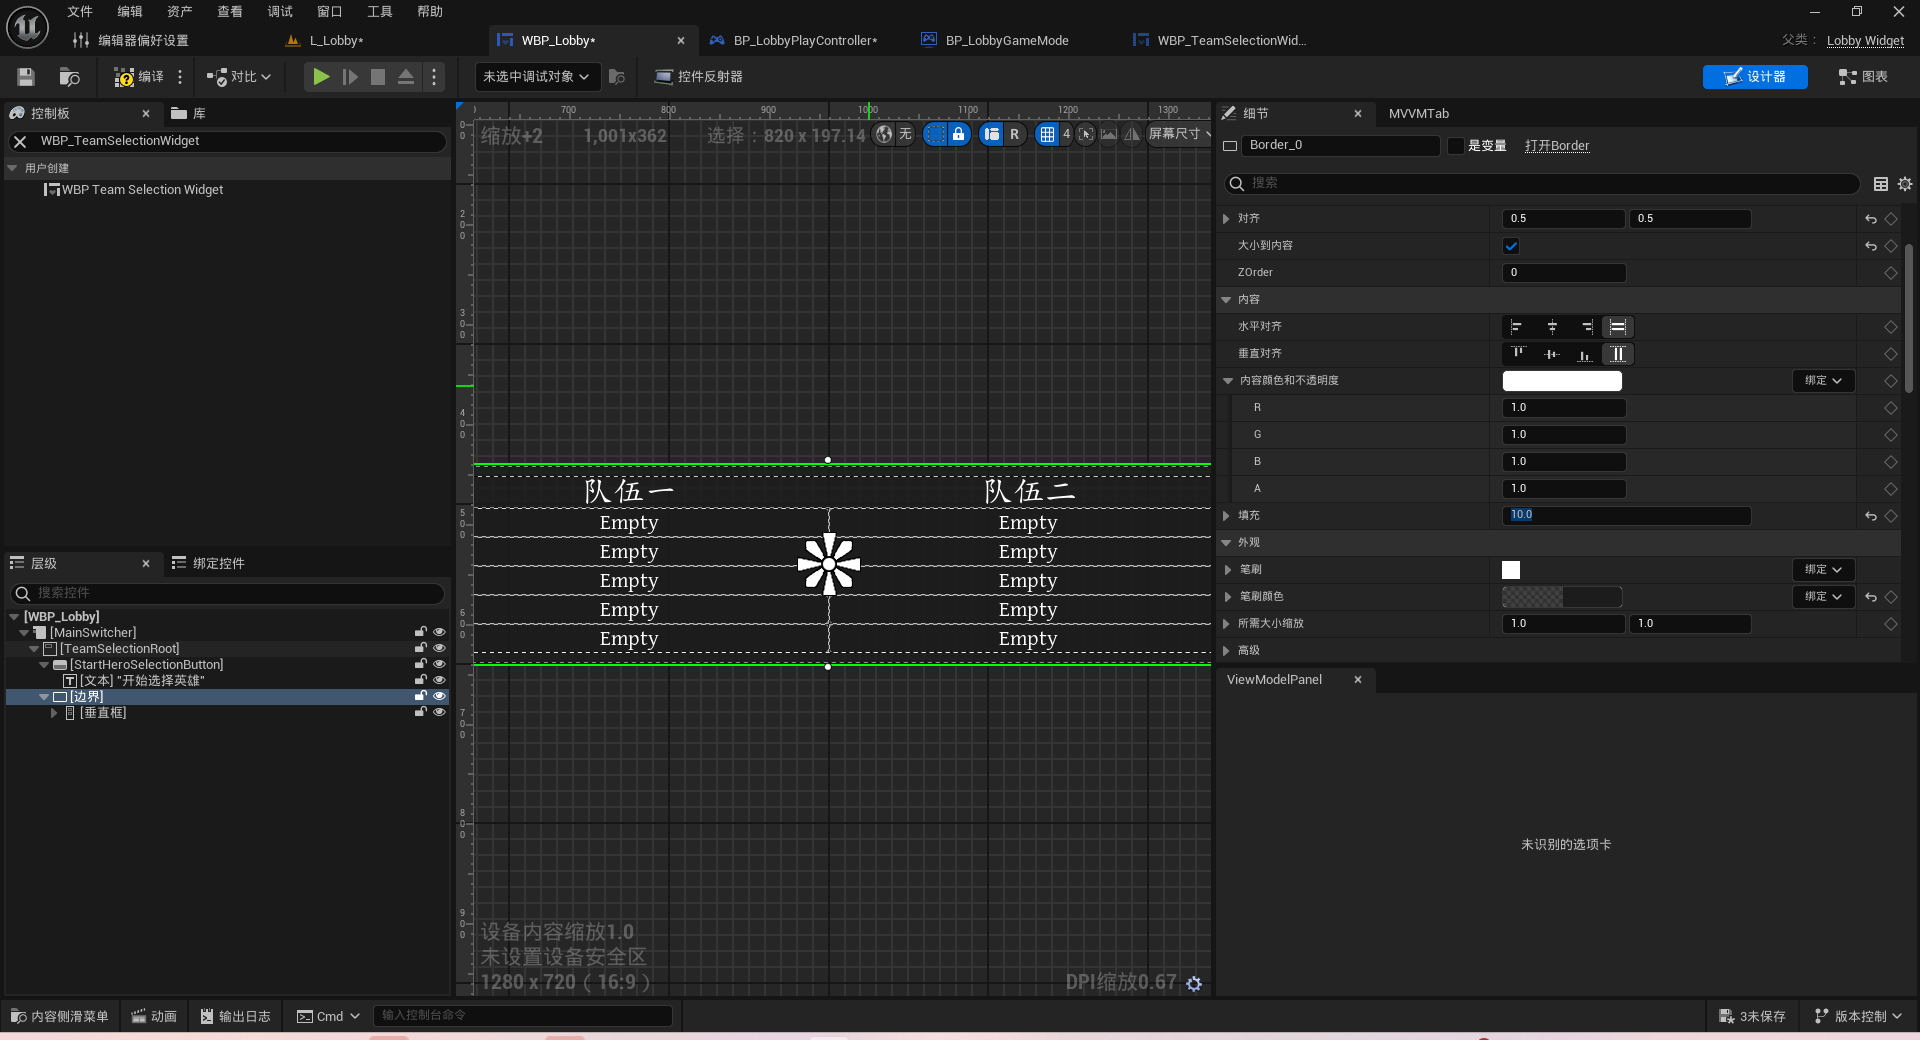1920x1040 pixels.
Task: Click the preview background image icon
Action: [x=1109, y=134]
